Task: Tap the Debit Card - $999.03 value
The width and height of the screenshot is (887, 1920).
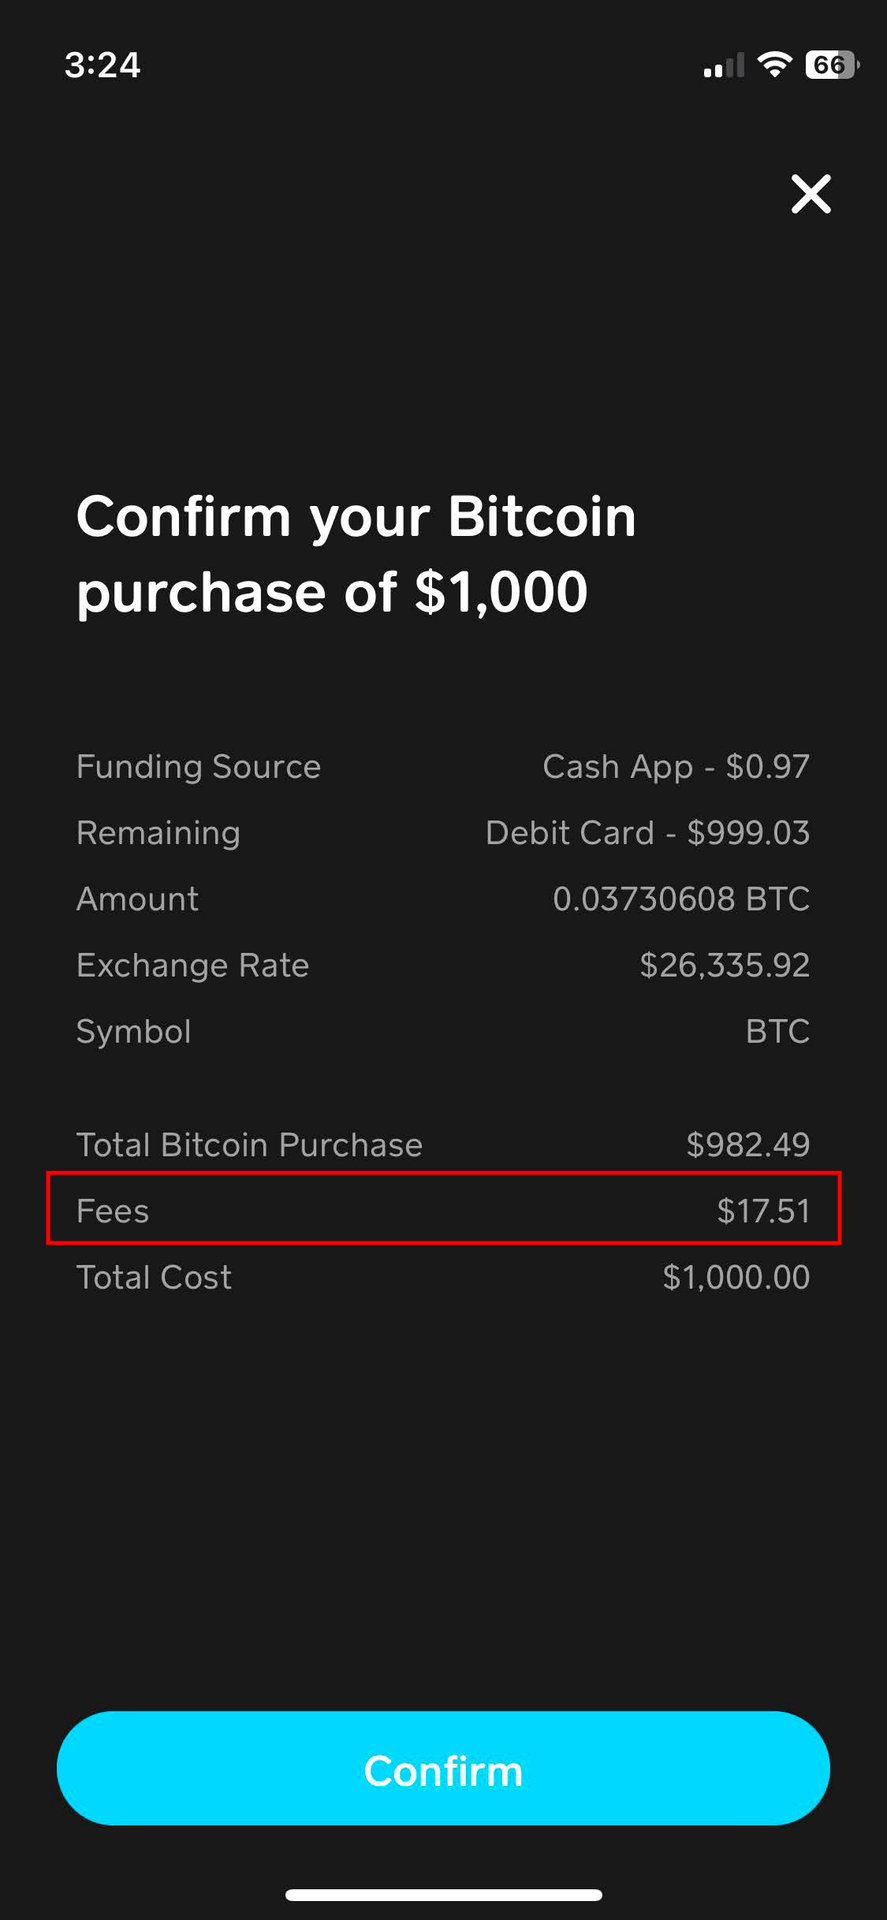Action: pyautogui.click(x=647, y=833)
